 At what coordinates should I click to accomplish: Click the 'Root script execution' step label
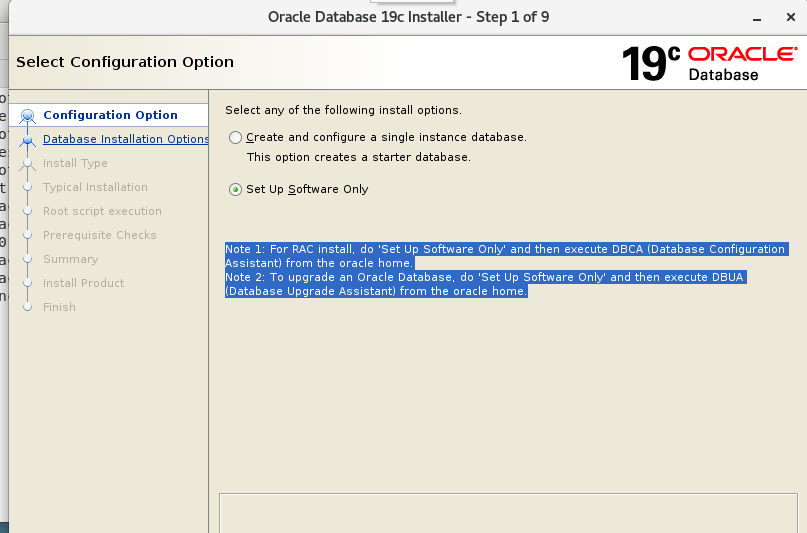click(x=102, y=211)
